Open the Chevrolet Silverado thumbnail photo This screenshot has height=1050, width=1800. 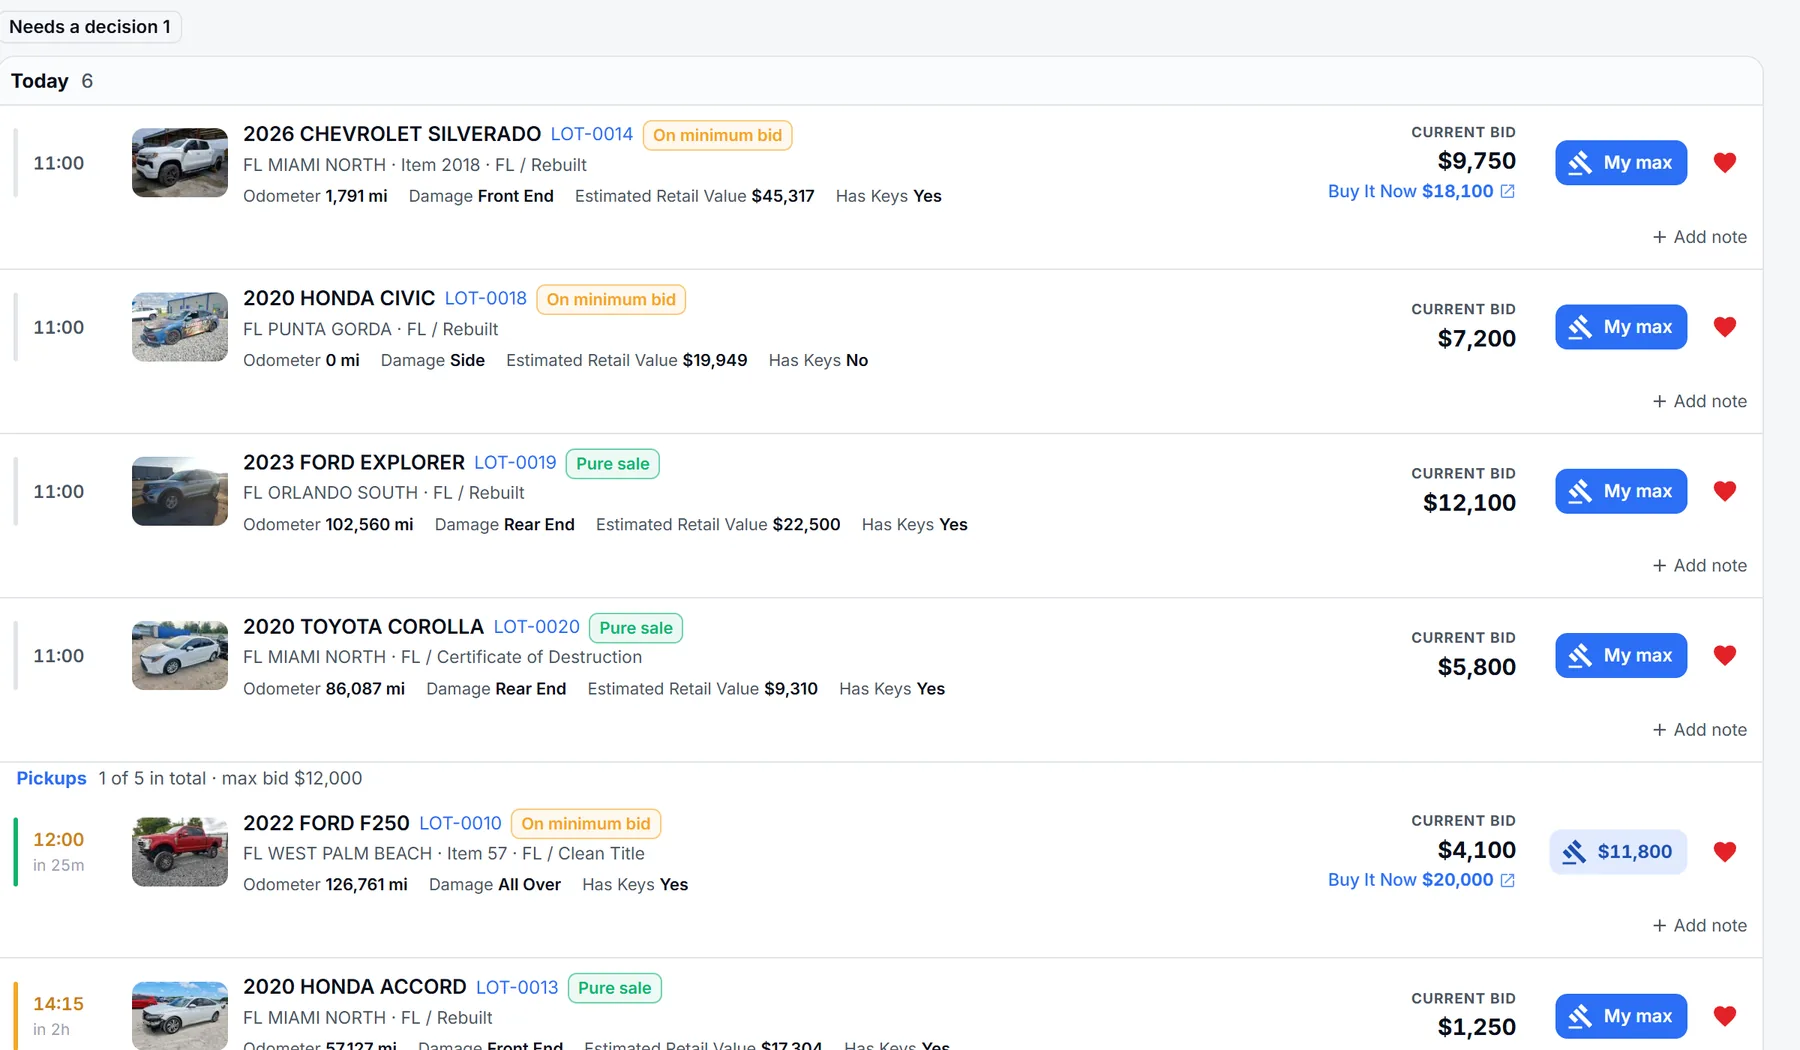pyautogui.click(x=180, y=162)
